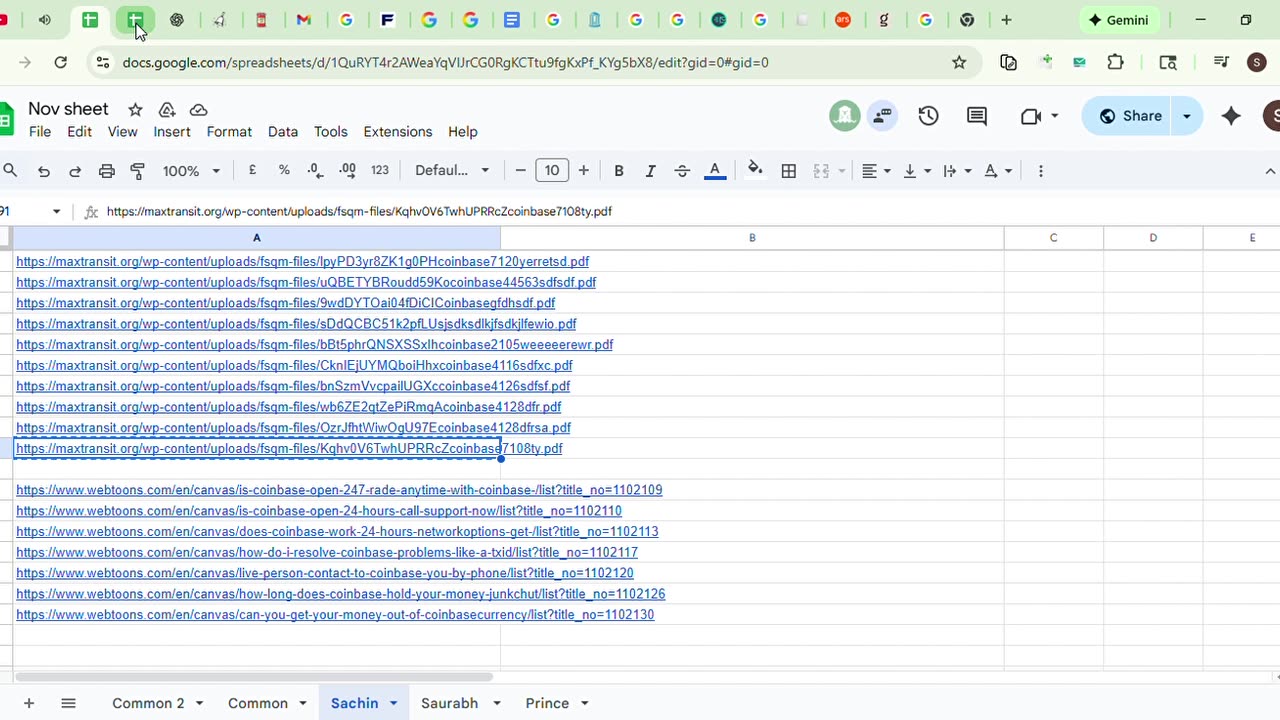Check the cloud save status icon
The image size is (1280, 720).
[198, 109]
